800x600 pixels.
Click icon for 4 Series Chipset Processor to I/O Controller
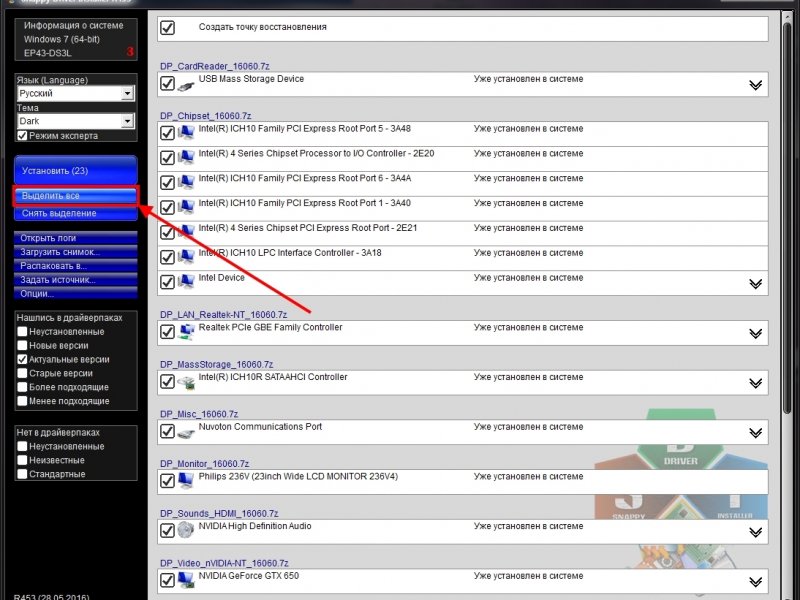[x=186, y=158]
